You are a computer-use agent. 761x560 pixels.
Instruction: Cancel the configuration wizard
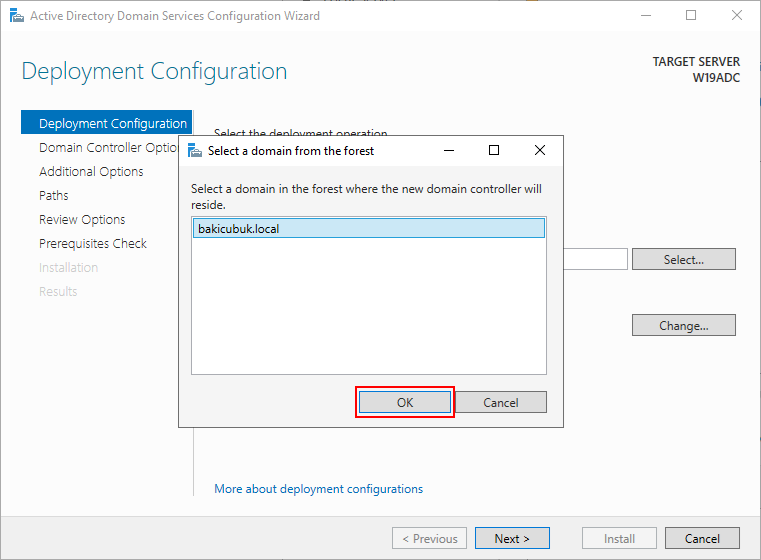(702, 538)
